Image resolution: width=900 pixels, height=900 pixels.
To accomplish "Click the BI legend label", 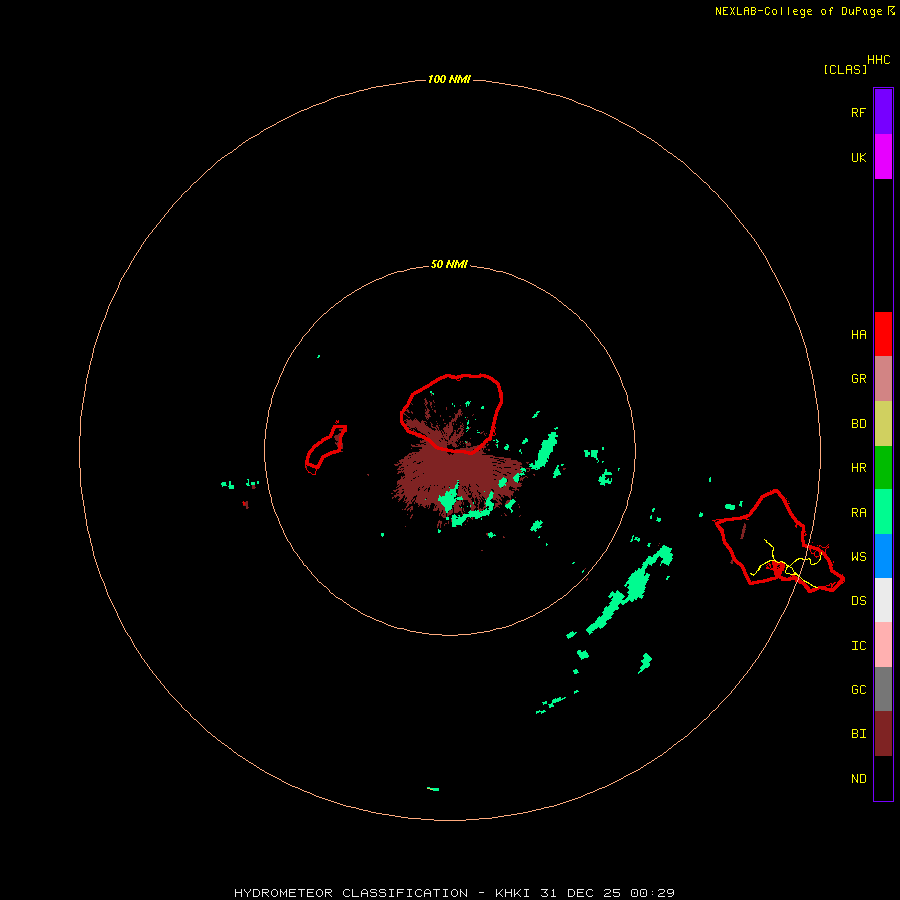I will click(x=858, y=734).
